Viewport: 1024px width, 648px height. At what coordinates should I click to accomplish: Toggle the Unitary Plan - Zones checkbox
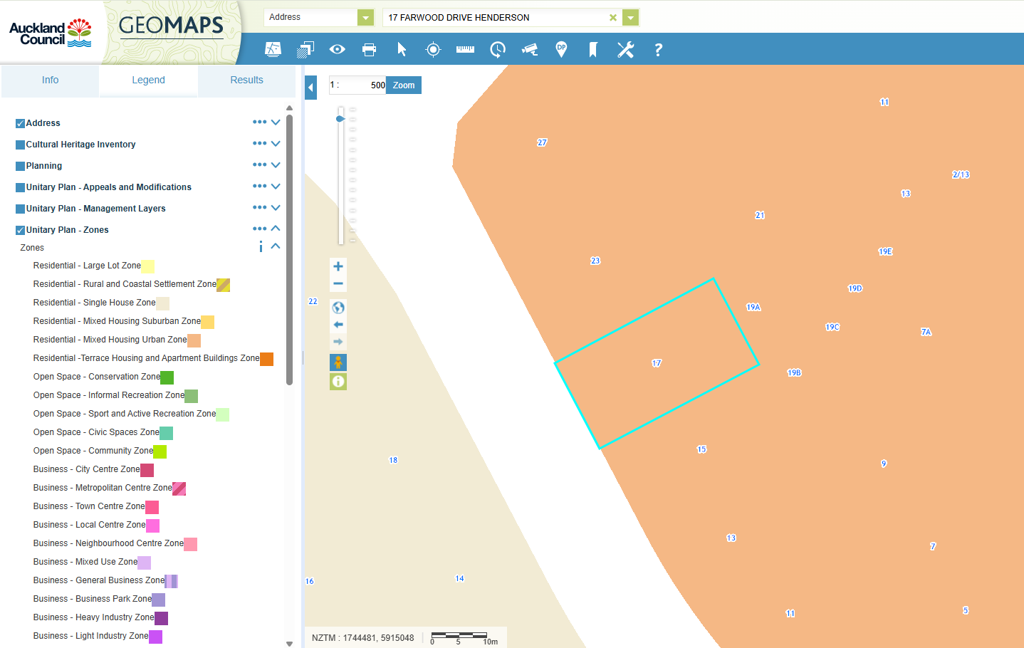(20, 231)
